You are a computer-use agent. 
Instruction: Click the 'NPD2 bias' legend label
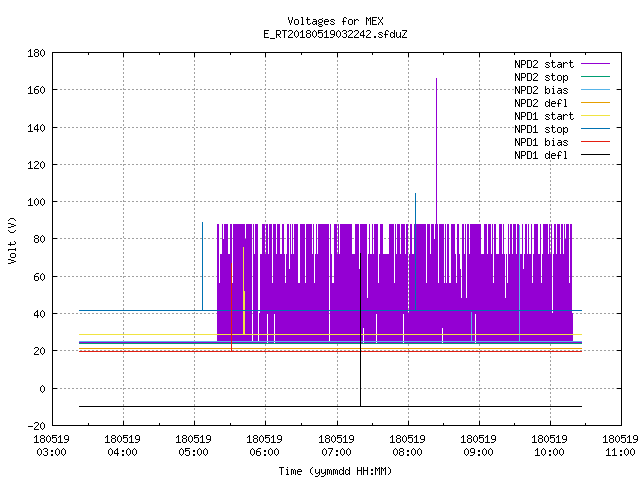(x=541, y=90)
